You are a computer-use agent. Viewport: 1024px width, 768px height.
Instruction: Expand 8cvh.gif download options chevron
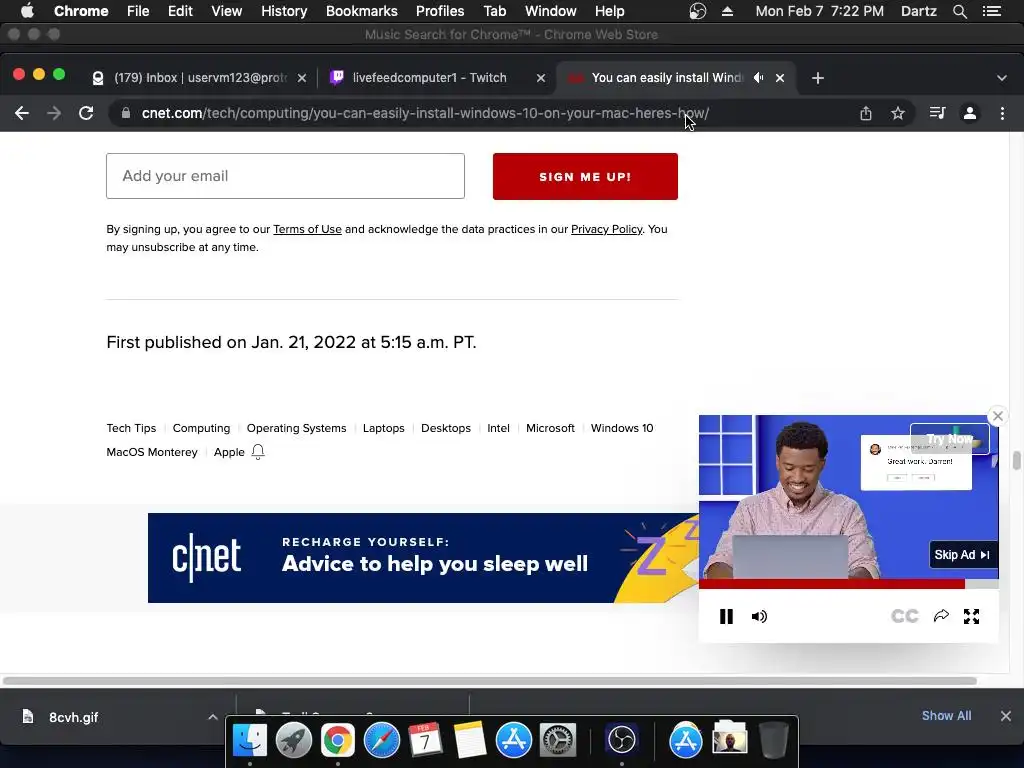(213, 717)
